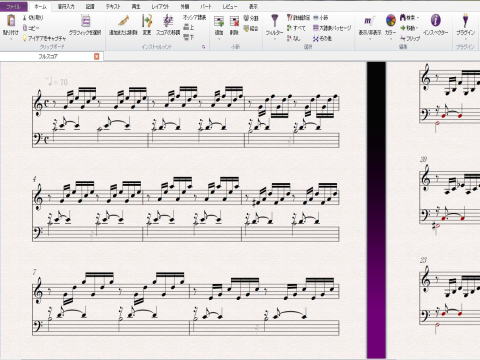Select the ホーム (Home) ribbon tab
The width and height of the screenshot is (480, 360).
click(x=40, y=6)
